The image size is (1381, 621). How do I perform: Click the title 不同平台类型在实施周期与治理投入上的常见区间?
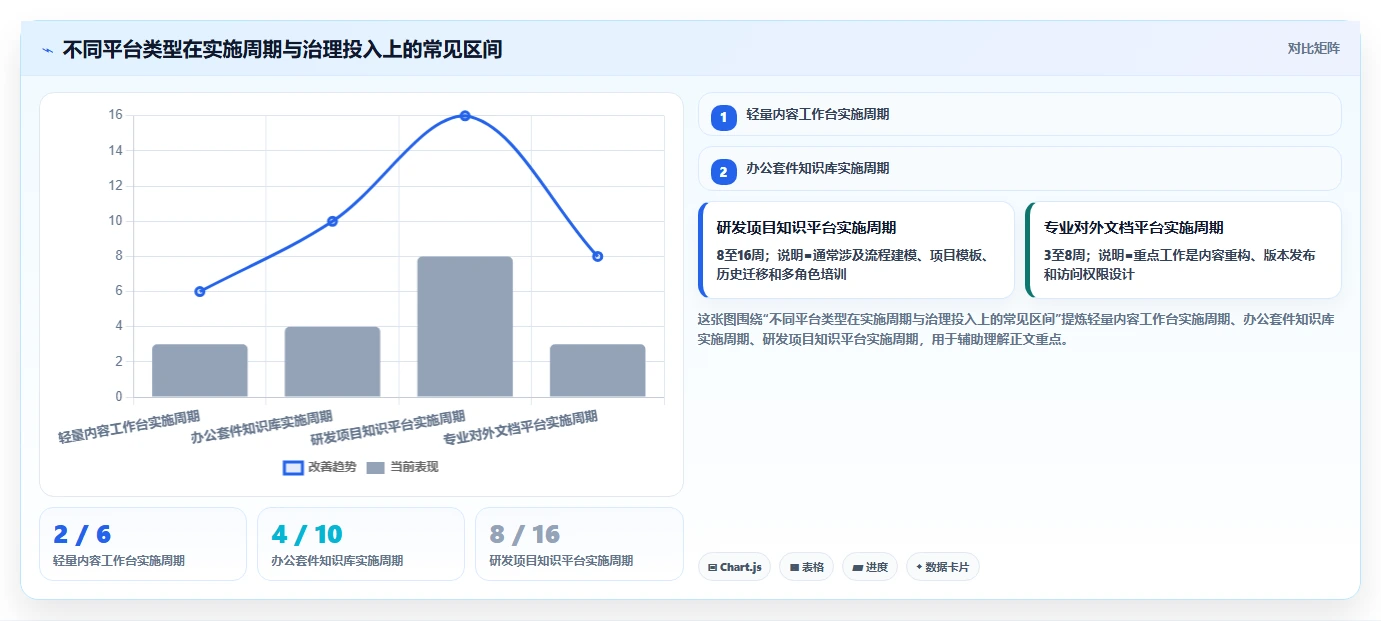click(x=282, y=49)
